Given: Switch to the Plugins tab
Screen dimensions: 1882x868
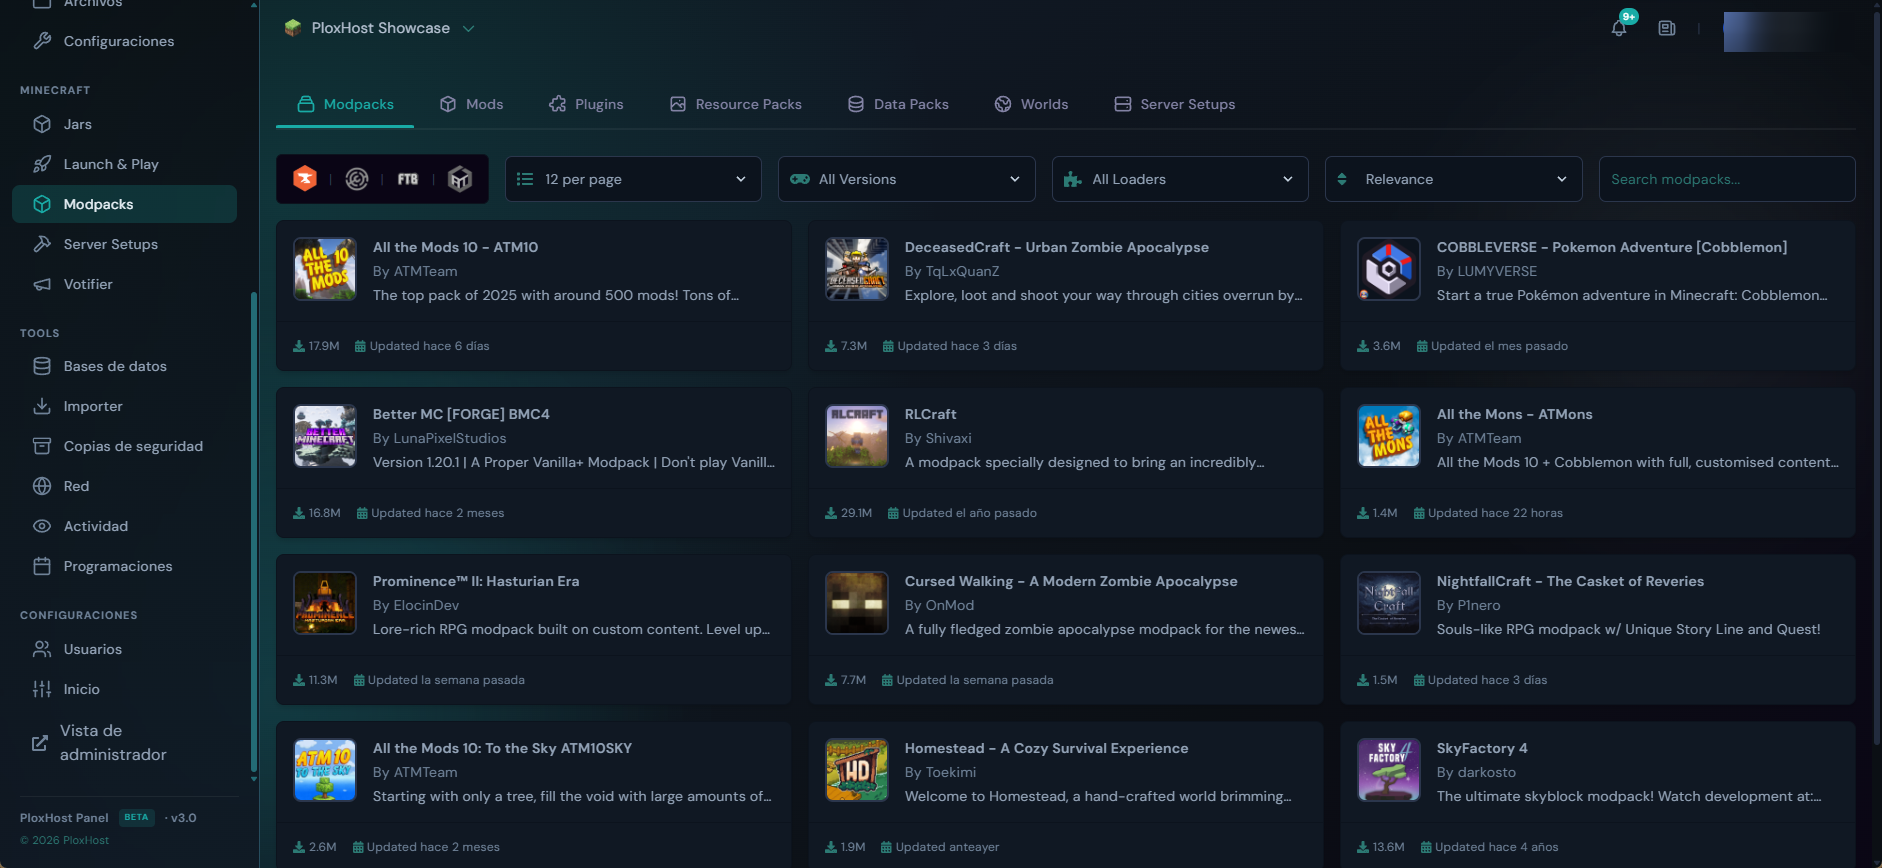Looking at the screenshot, I should pyautogui.click(x=586, y=104).
